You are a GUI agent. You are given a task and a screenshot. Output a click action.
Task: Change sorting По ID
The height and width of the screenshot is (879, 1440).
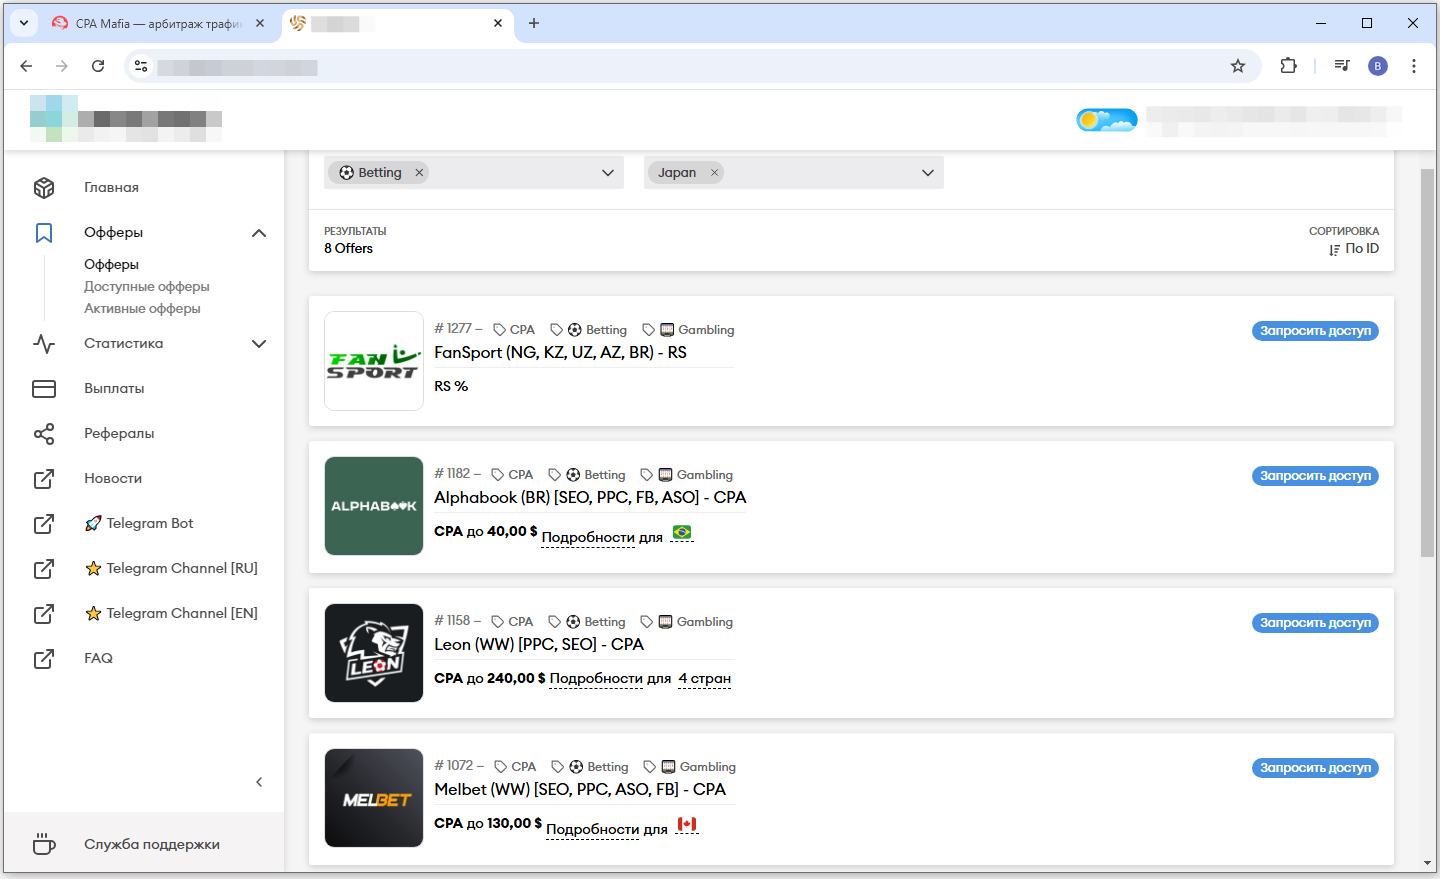[1354, 249]
